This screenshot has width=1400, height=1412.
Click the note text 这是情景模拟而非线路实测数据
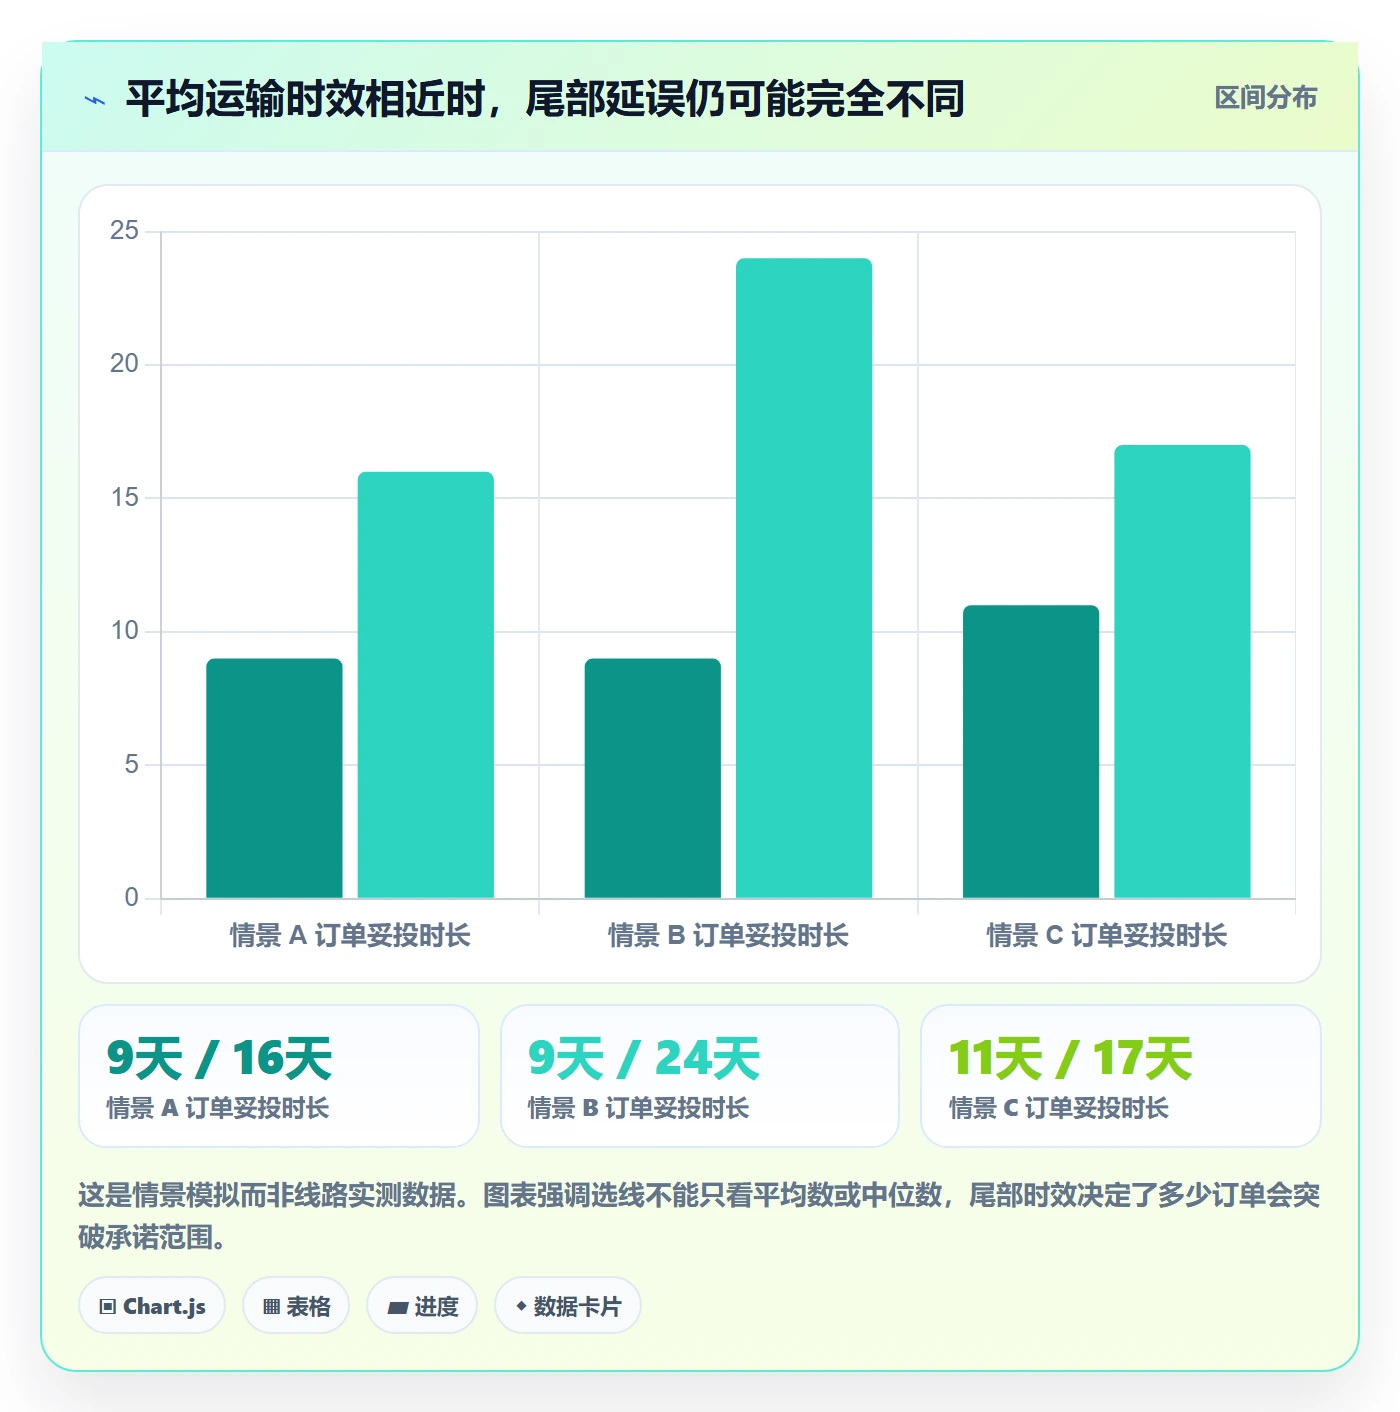(x=268, y=1195)
